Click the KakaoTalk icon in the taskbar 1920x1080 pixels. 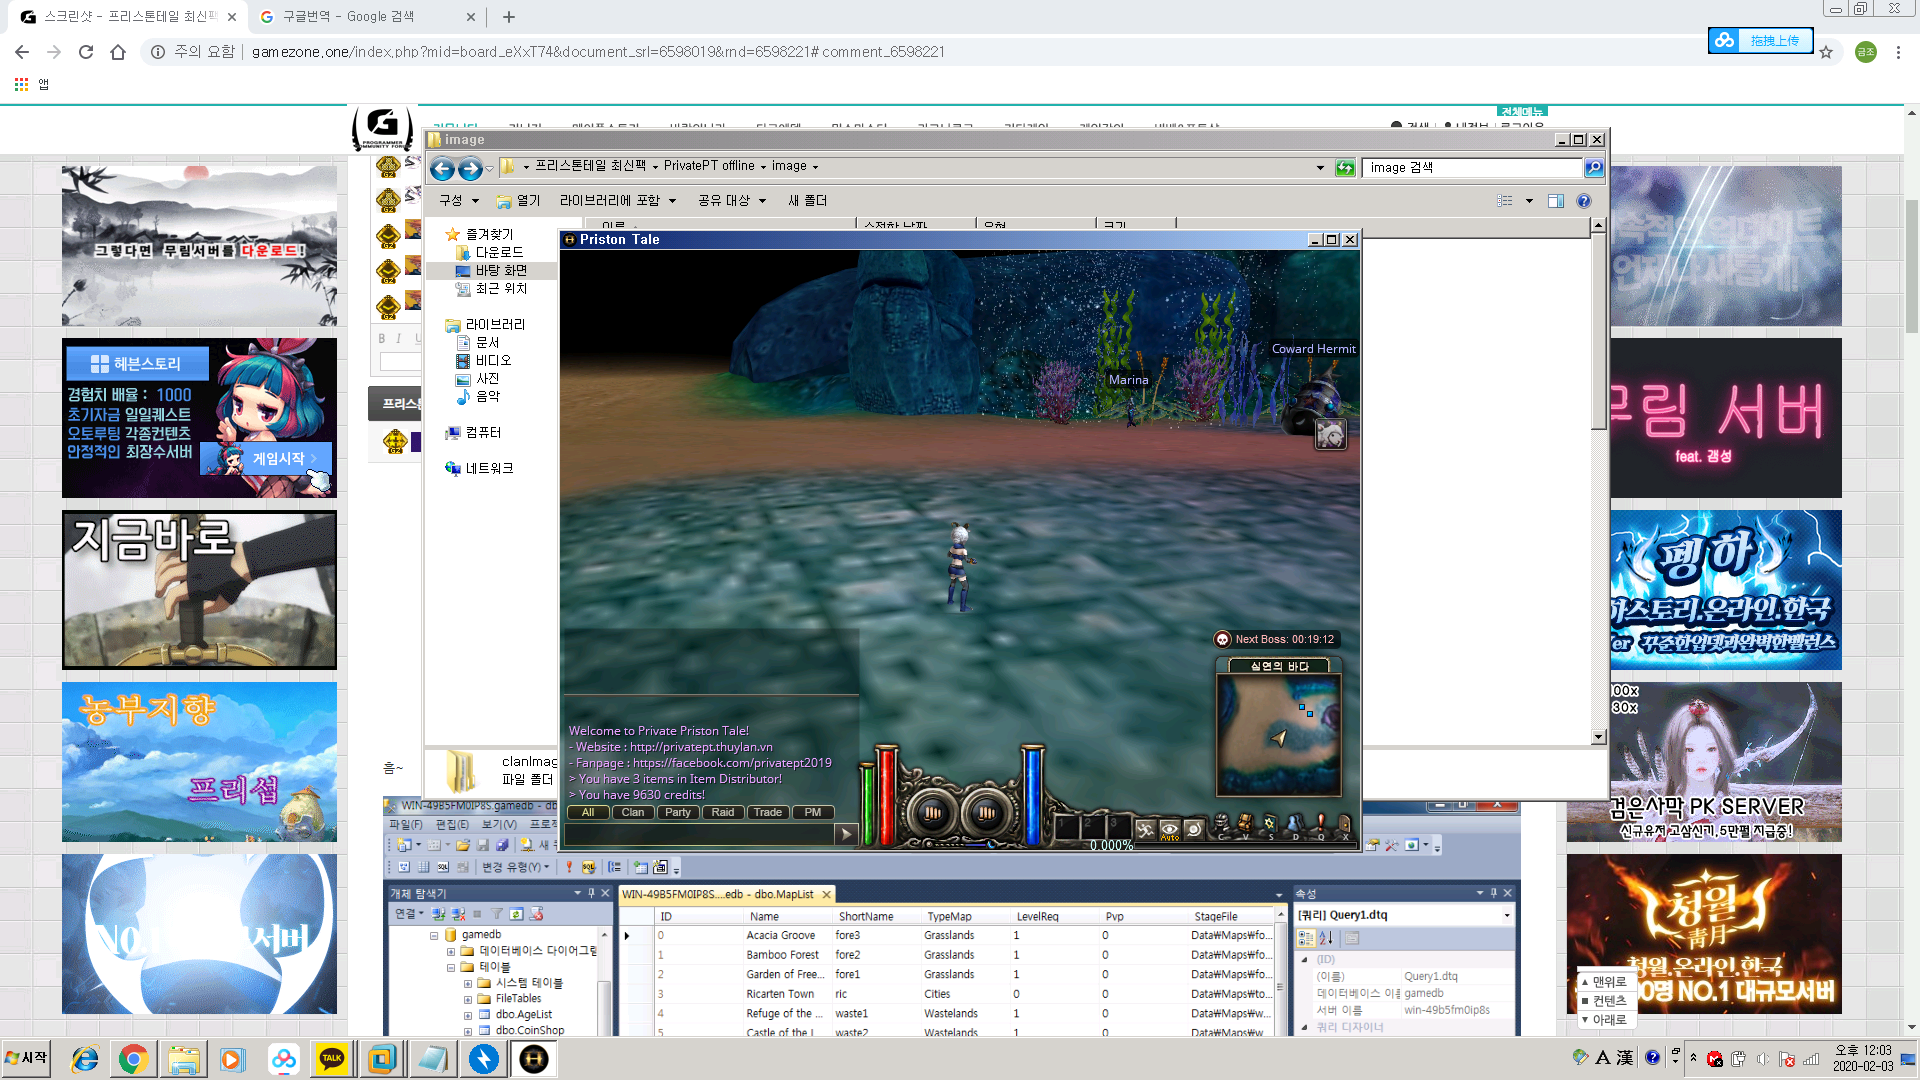tap(332, 1059)
